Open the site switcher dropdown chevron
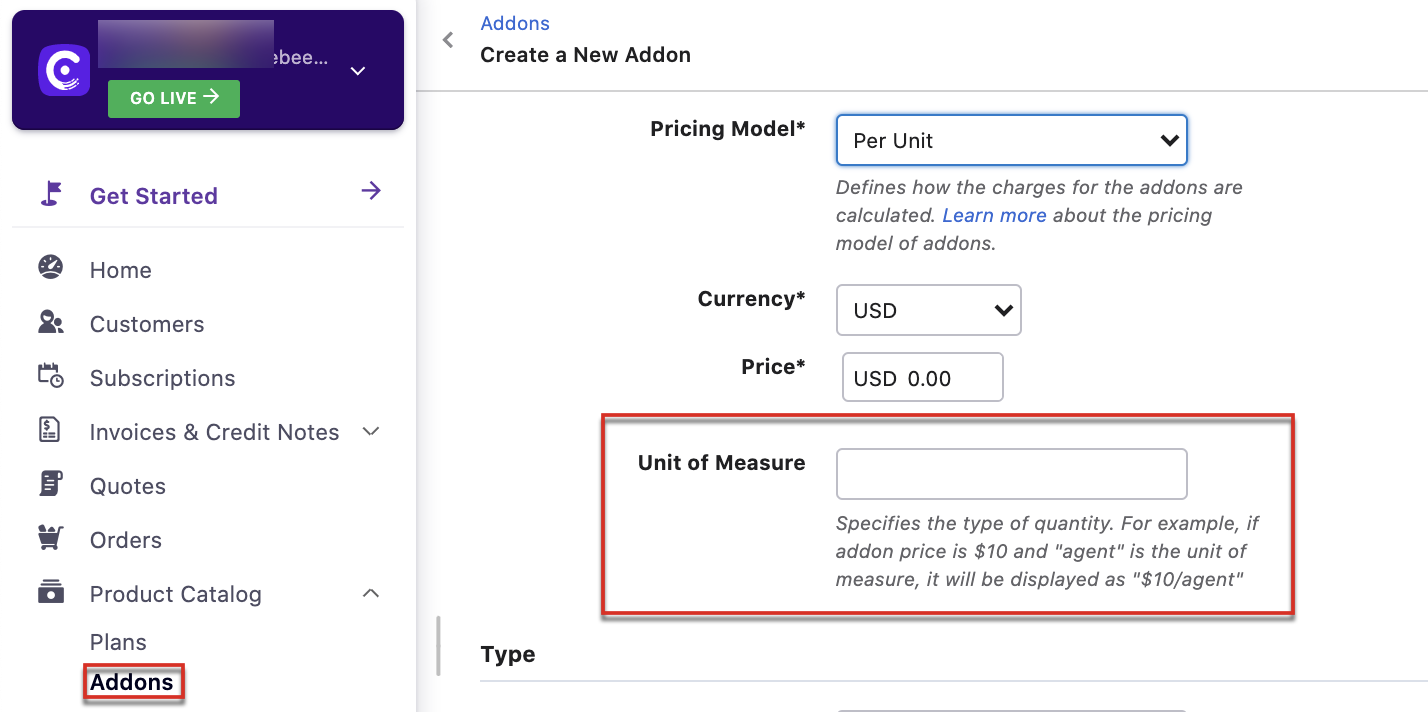This screenshot has height=712, width=1428. coord(358,71)
